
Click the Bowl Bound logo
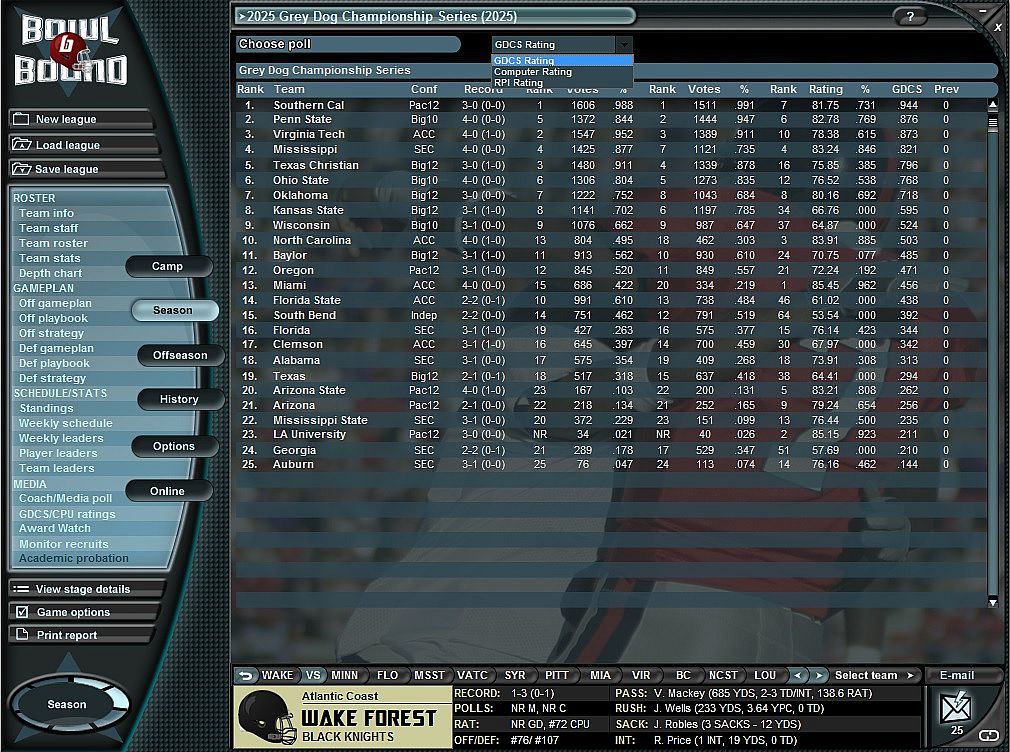70,50
